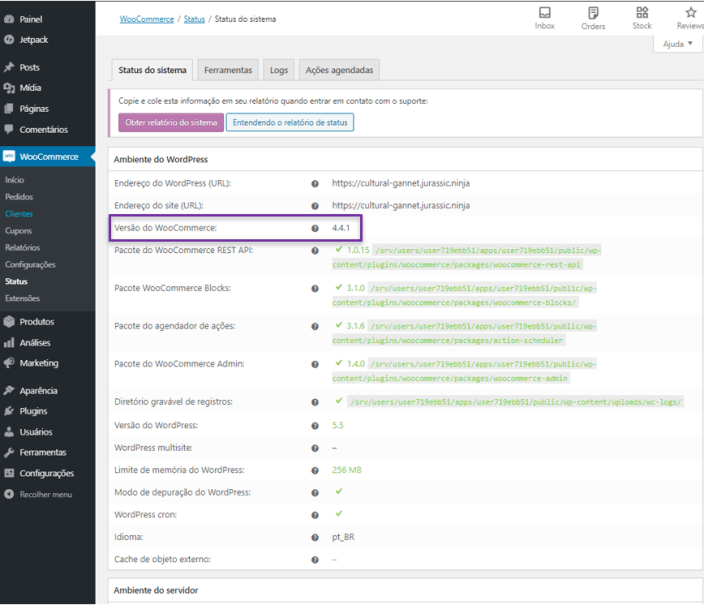Click the Usuários person icon
This screenshot has width=704, height=605.
[9, 432]
